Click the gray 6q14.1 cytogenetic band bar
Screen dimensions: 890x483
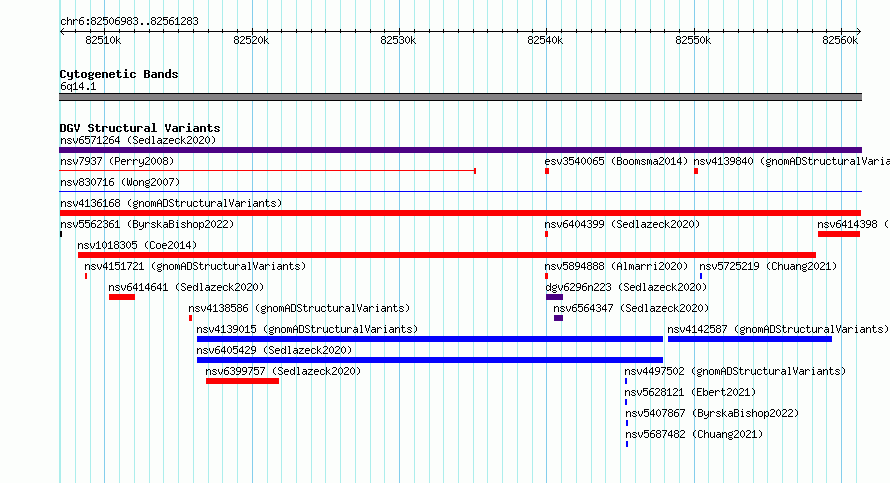click(460, 97)
